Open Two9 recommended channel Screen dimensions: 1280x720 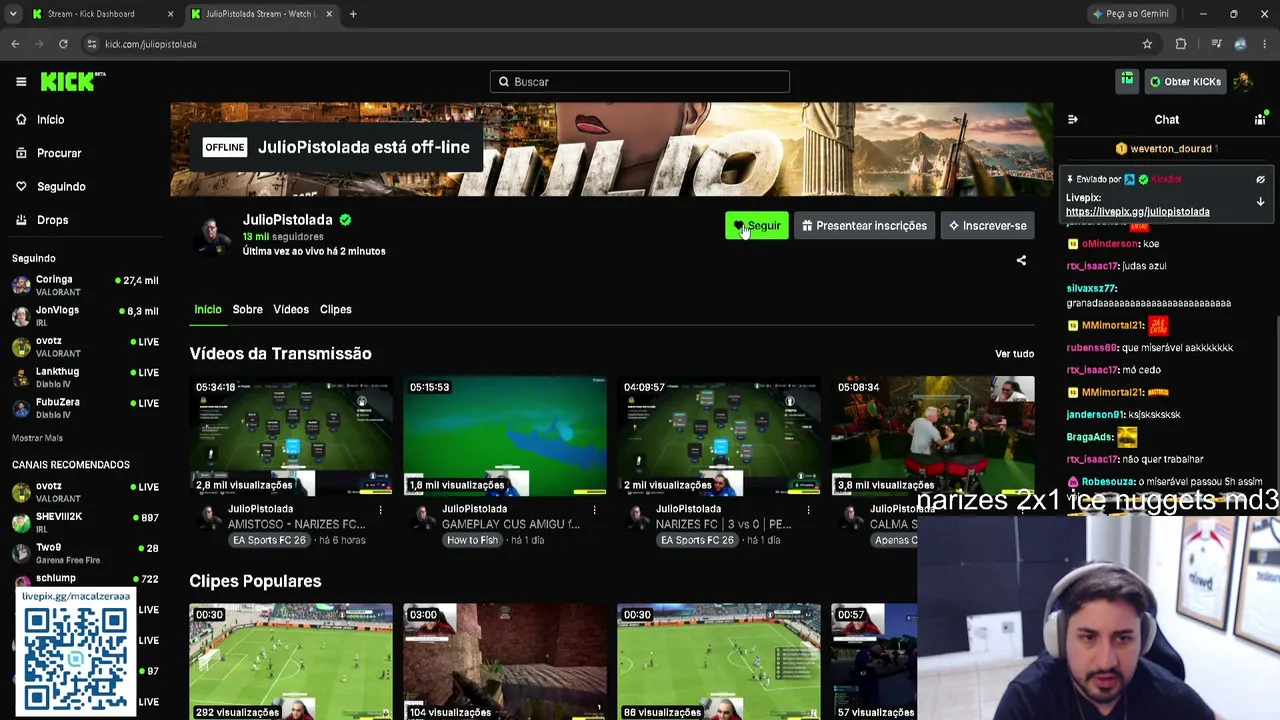(85, 553)
